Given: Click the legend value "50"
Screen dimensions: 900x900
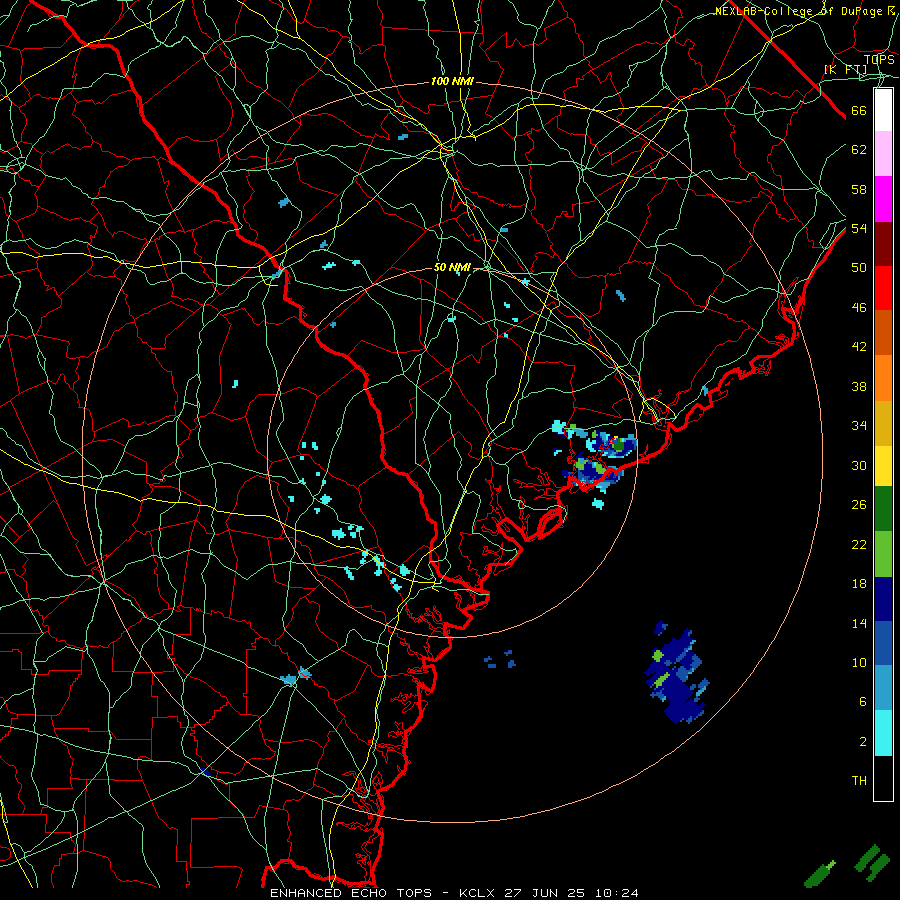Looking at the screenshot, I should tap(859, 268).
